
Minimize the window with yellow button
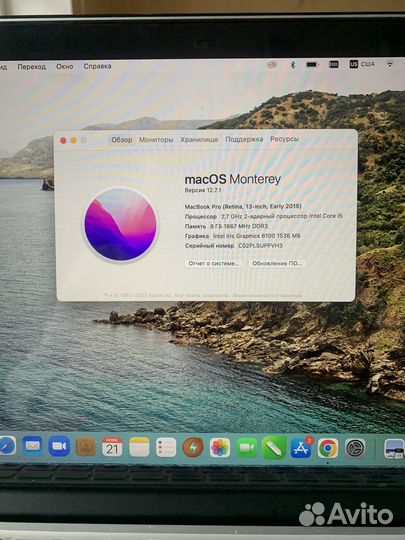pos(73,141)
